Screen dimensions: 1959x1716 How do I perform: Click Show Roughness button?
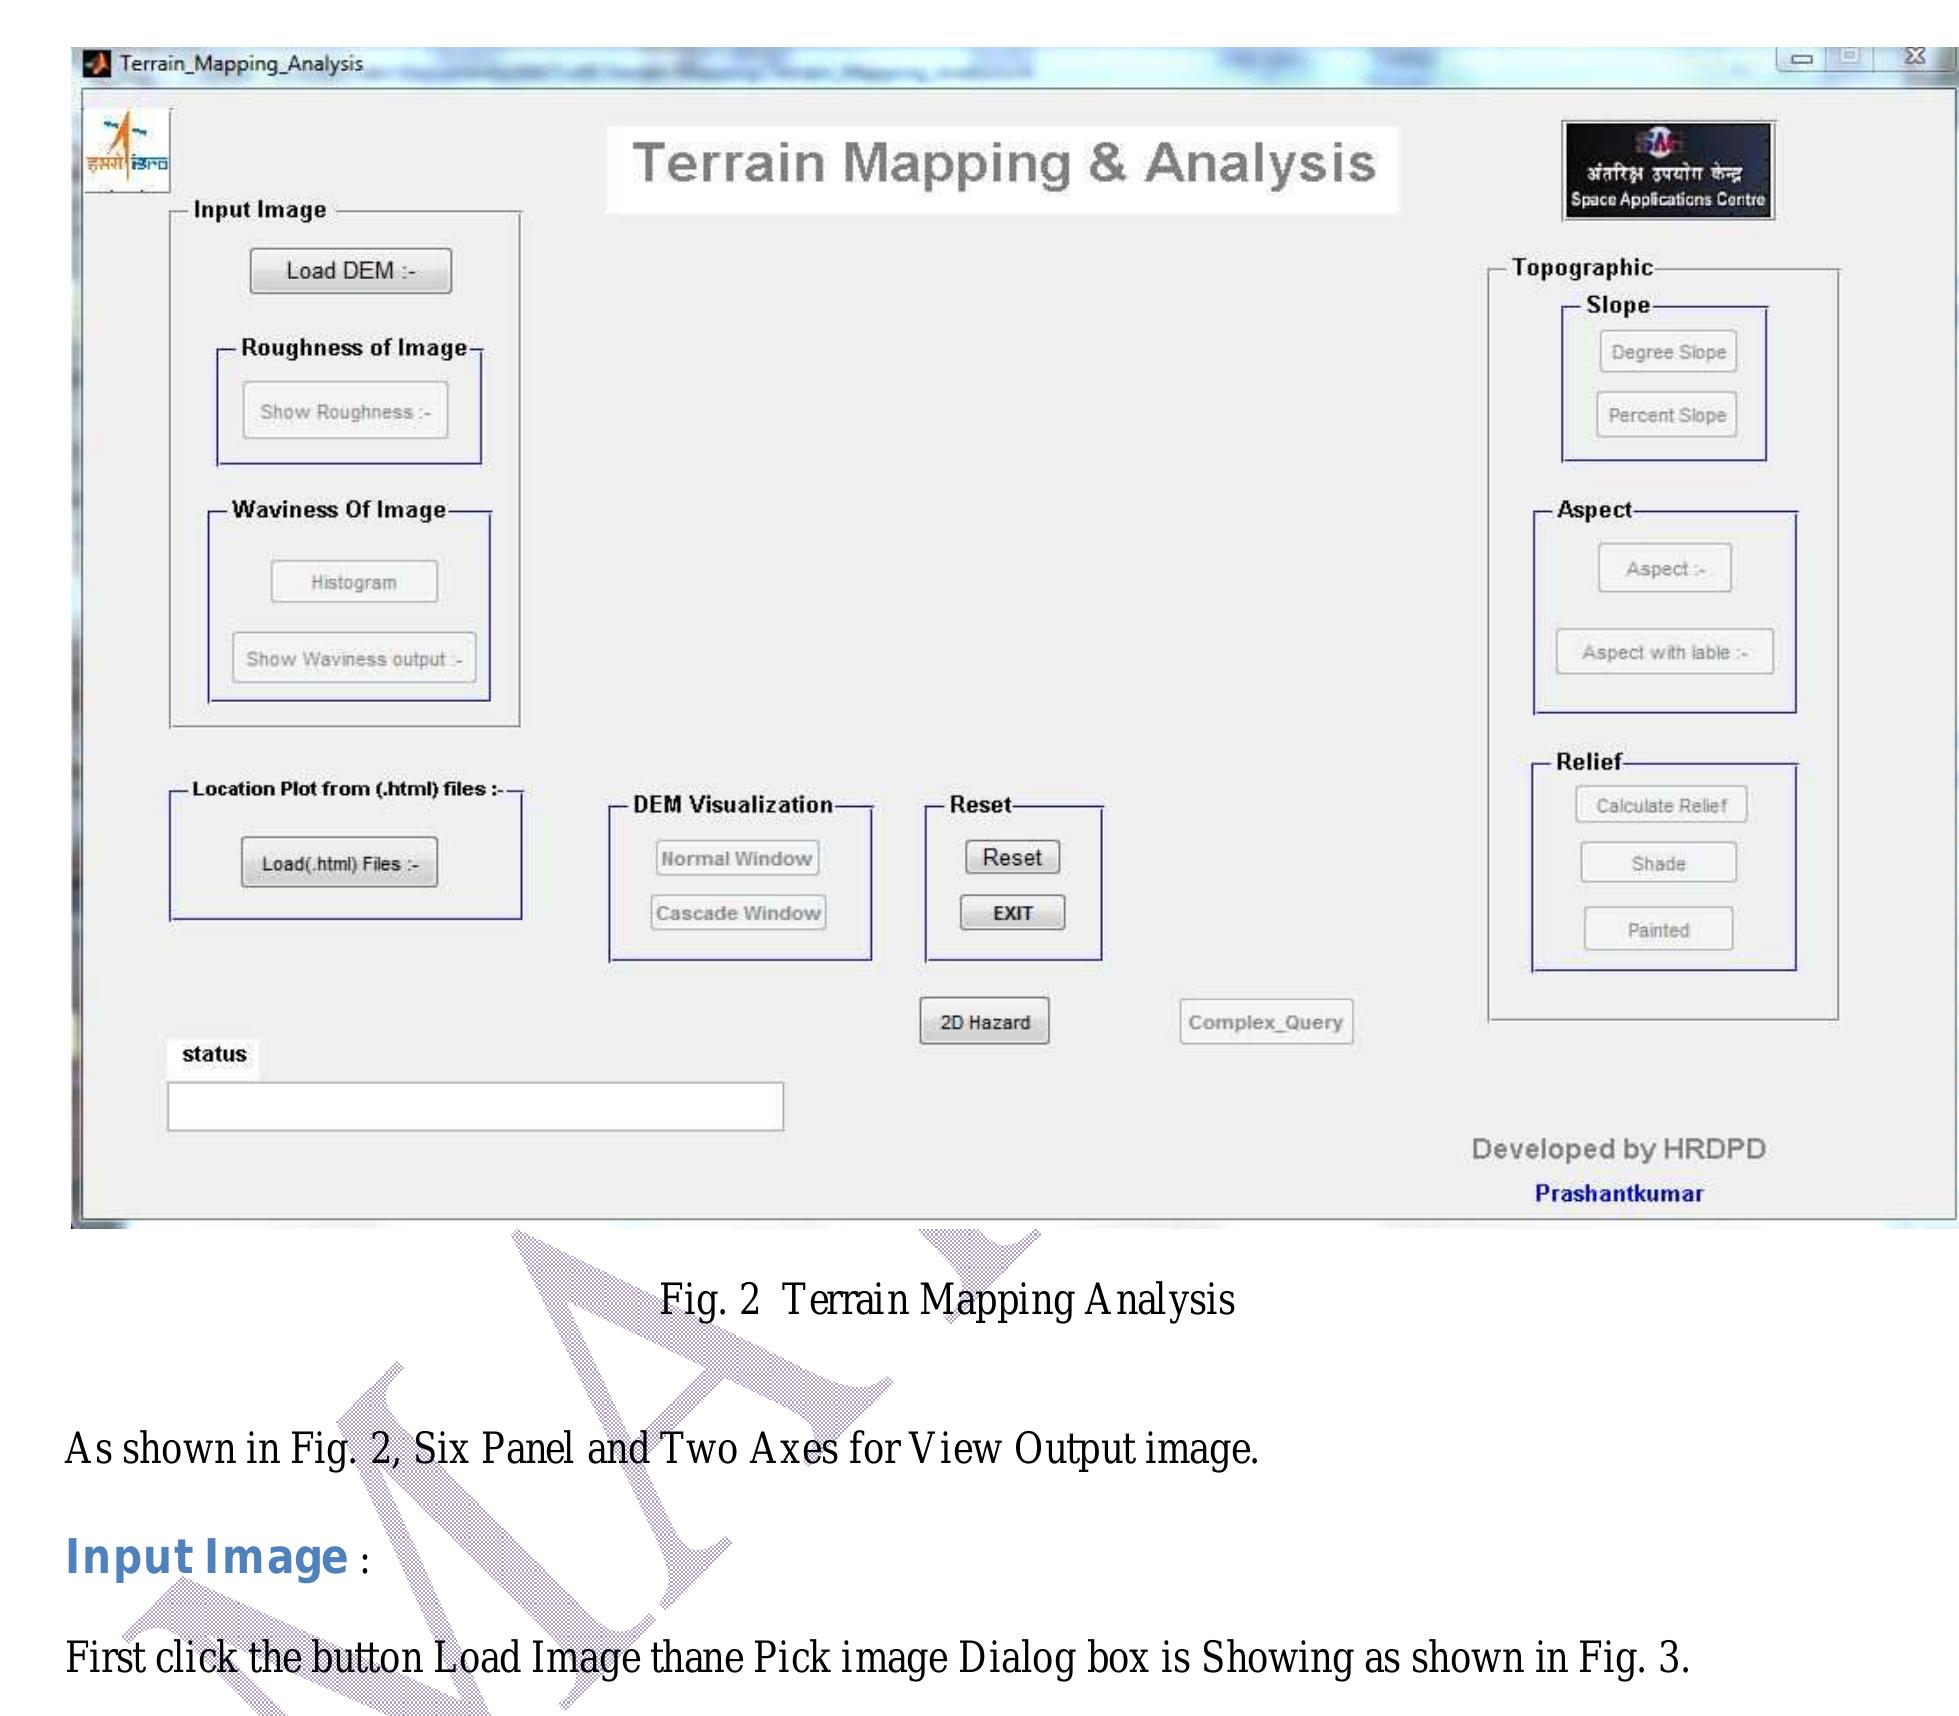tap(345, 411)
